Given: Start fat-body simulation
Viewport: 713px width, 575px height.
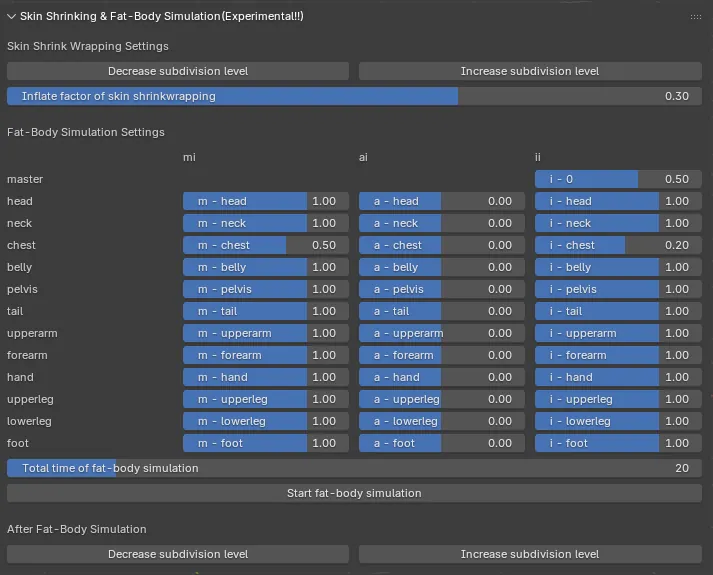Looking at the screenshot, I should pyautogui.click(x=354, y=493).
